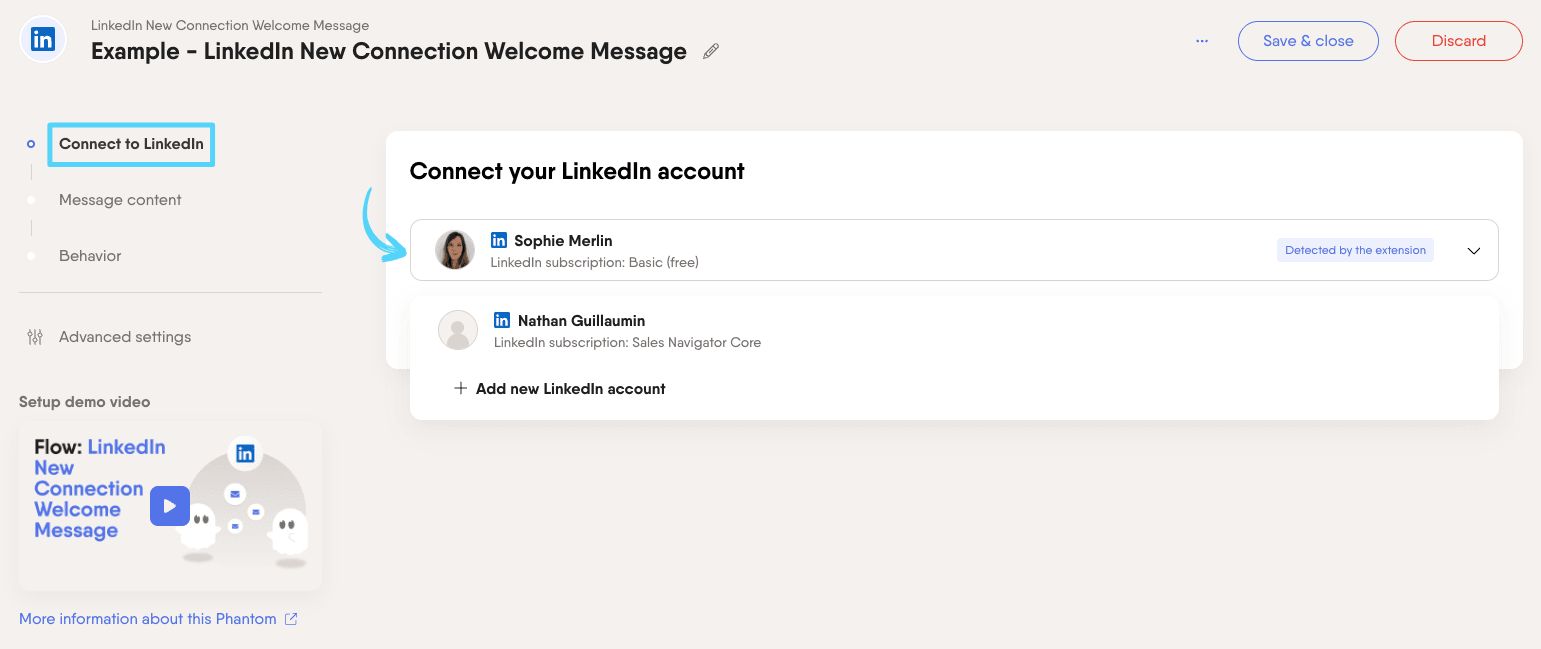Click 'LinkedIn New Connection Welcome Message' subtitle
The height and width of the screenshot is (649, 1541).
(x=230, y=25)
